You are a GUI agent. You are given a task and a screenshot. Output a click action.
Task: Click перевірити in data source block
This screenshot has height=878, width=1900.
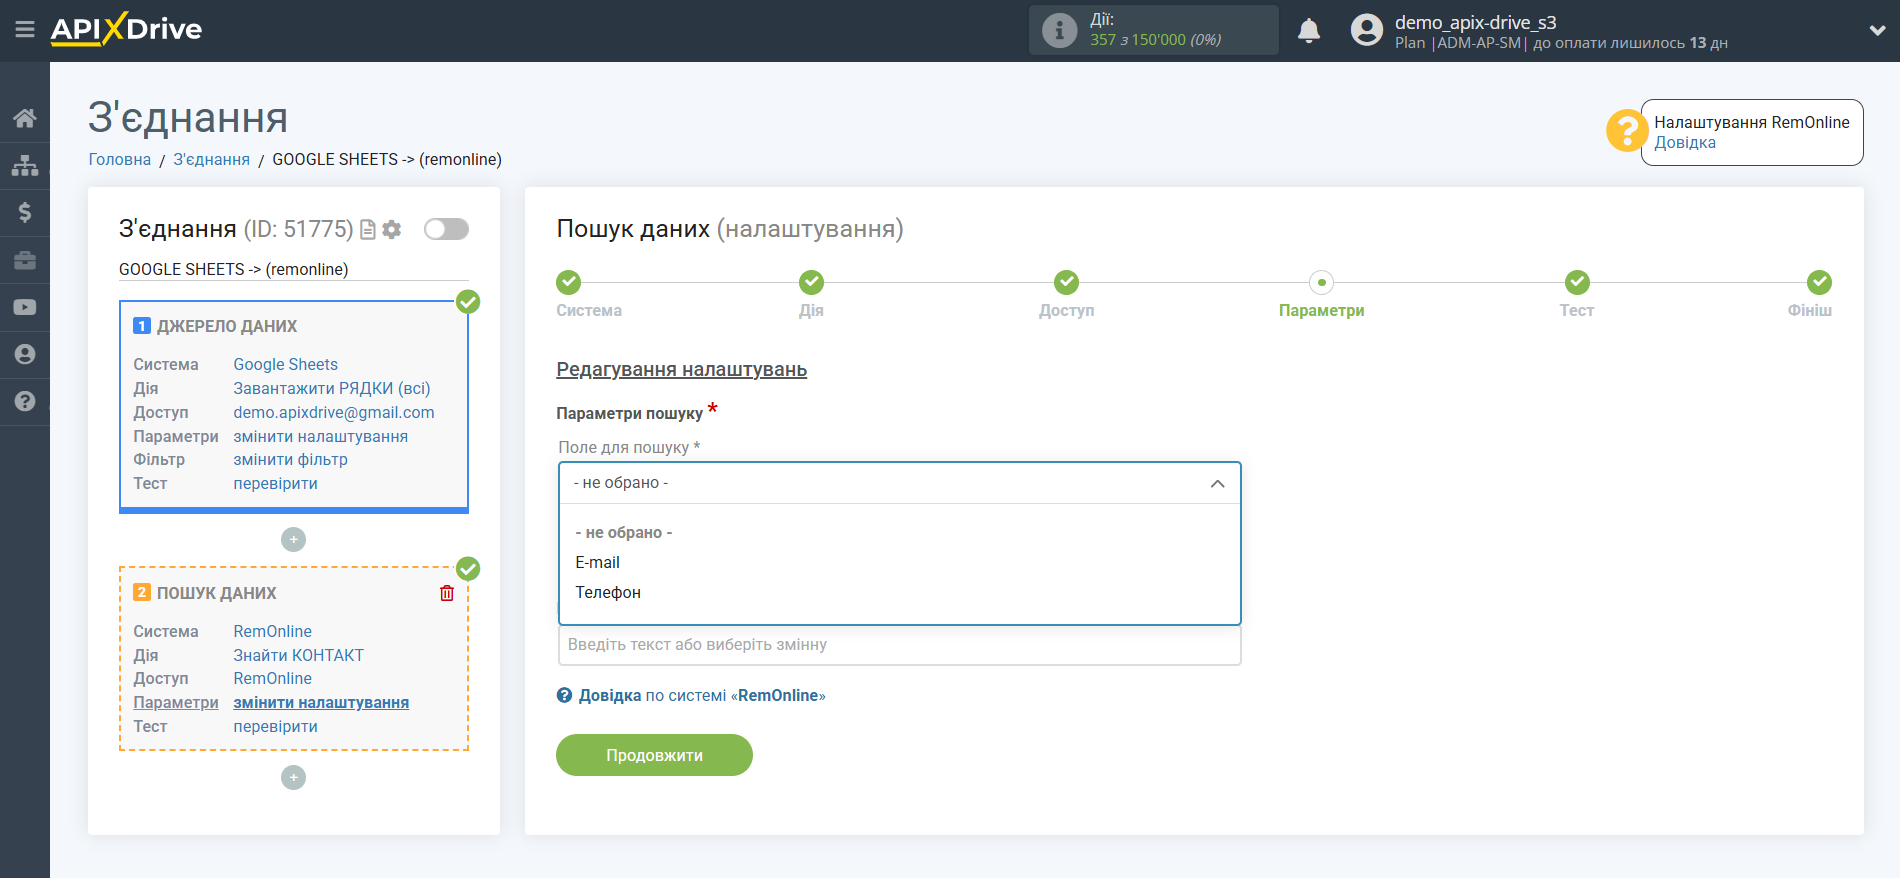pyautogui.click(x=275, y=483)
